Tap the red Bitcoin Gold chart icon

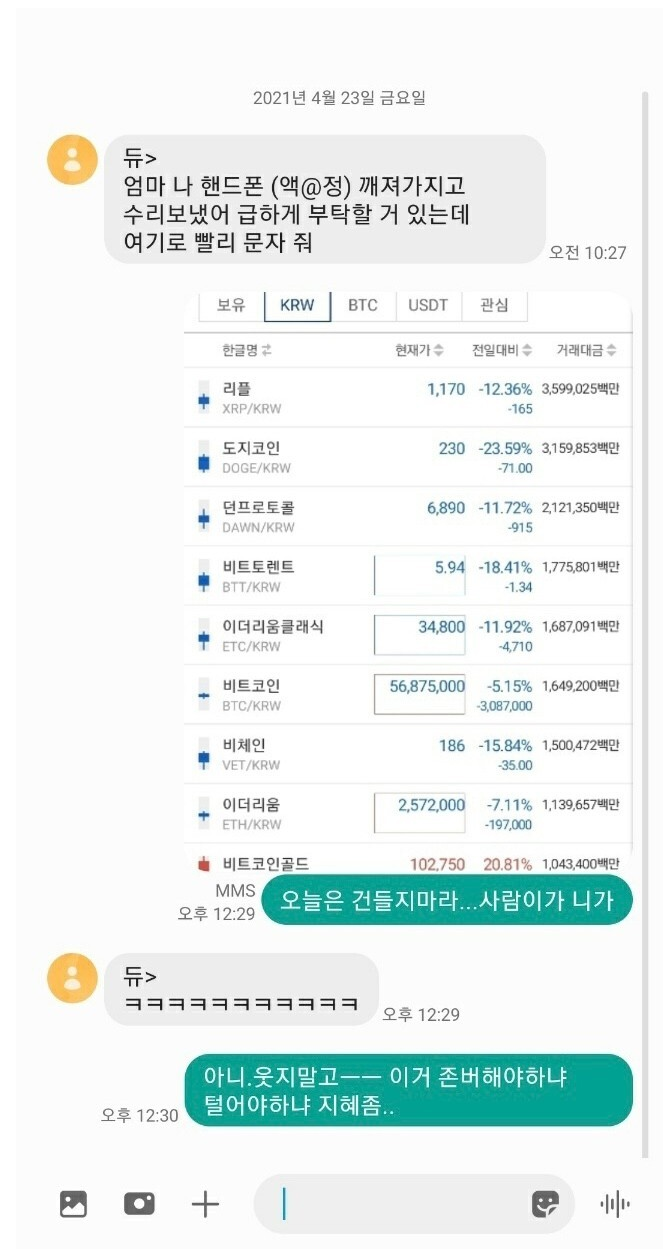[206, 862]
